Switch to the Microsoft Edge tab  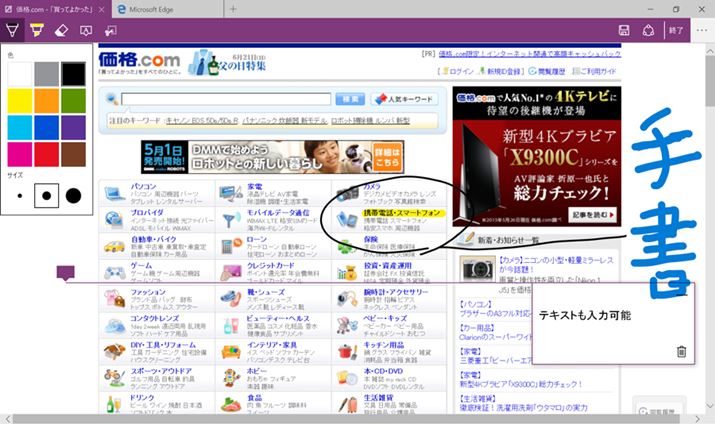point(160,9)
